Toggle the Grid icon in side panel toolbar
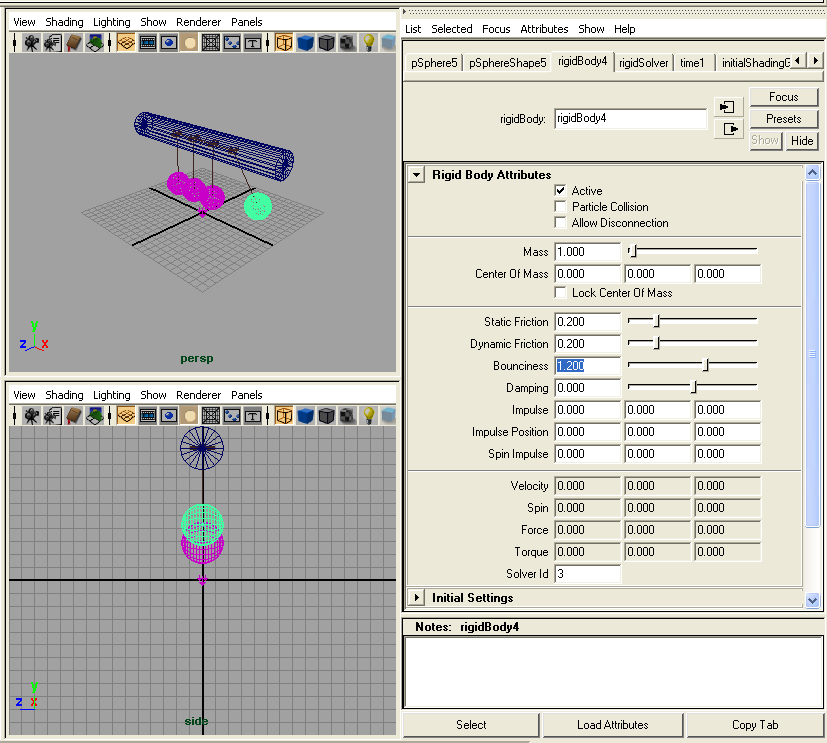Viewport: 827px width, 743px height. tap(126, 416)
